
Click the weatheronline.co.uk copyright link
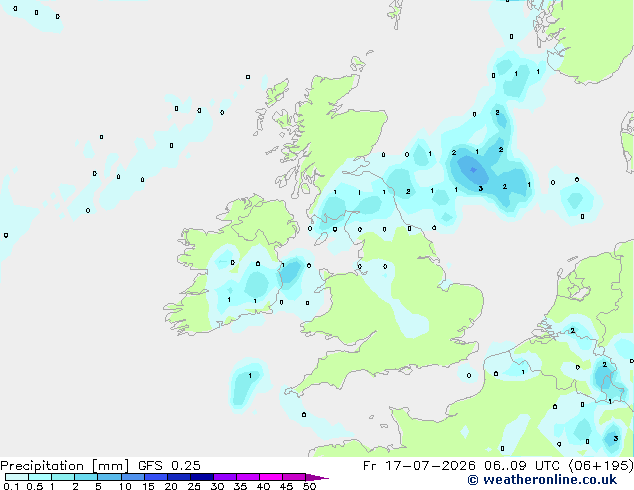542,480
